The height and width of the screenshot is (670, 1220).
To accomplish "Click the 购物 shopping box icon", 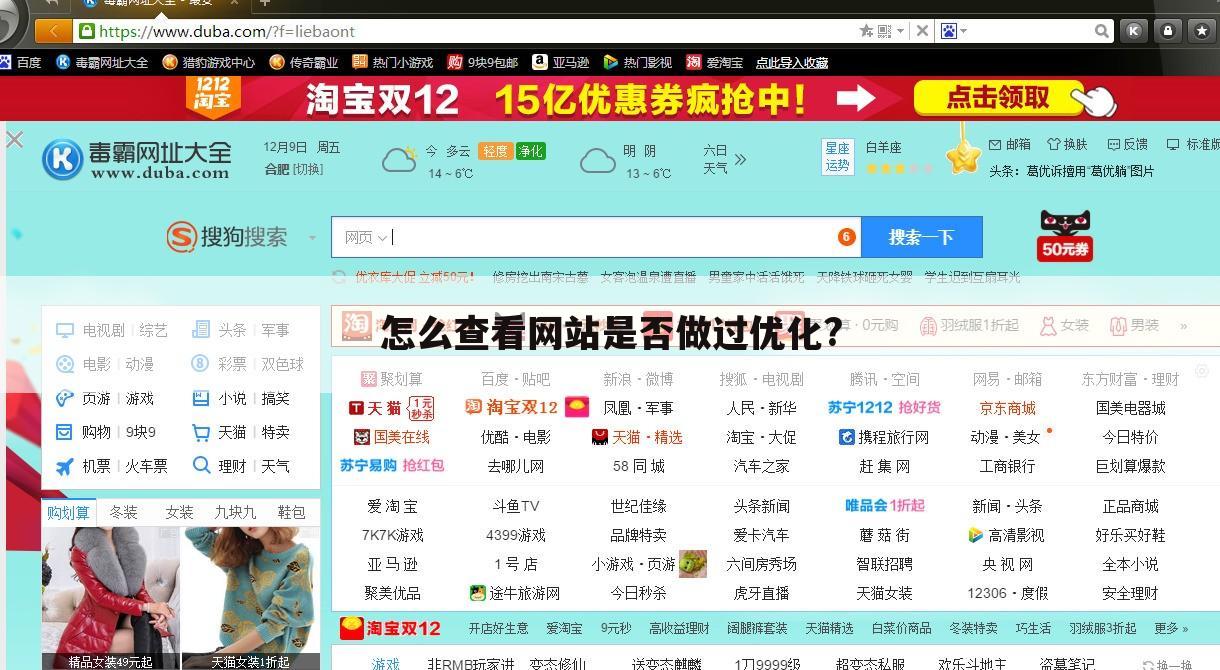I will click(x=65, y=432).
